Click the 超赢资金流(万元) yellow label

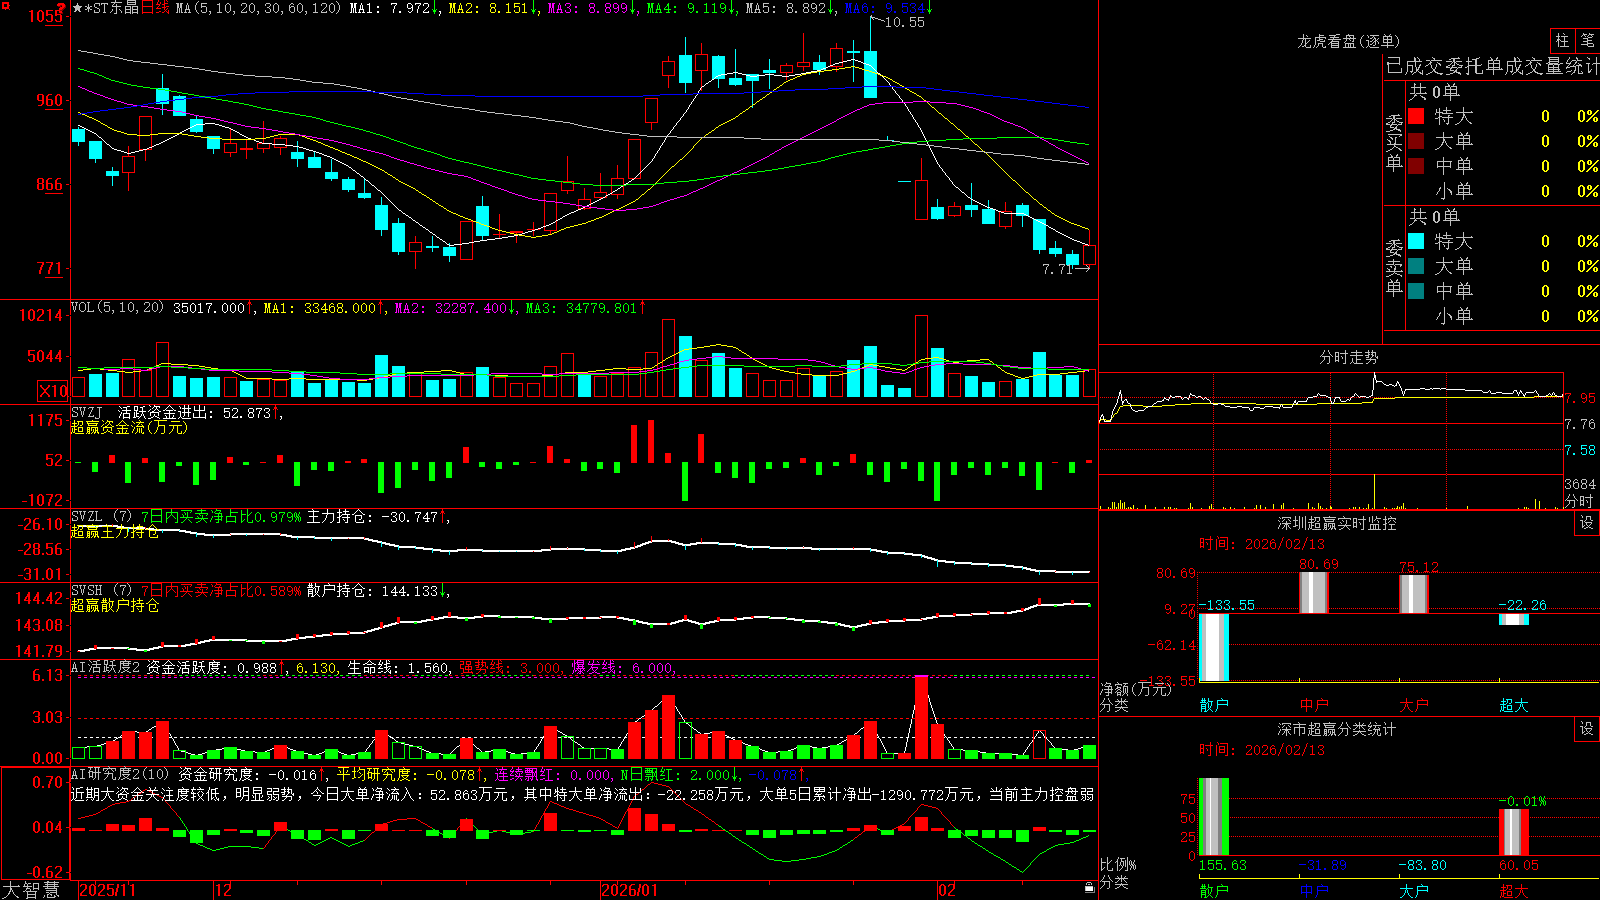(129, 427)
